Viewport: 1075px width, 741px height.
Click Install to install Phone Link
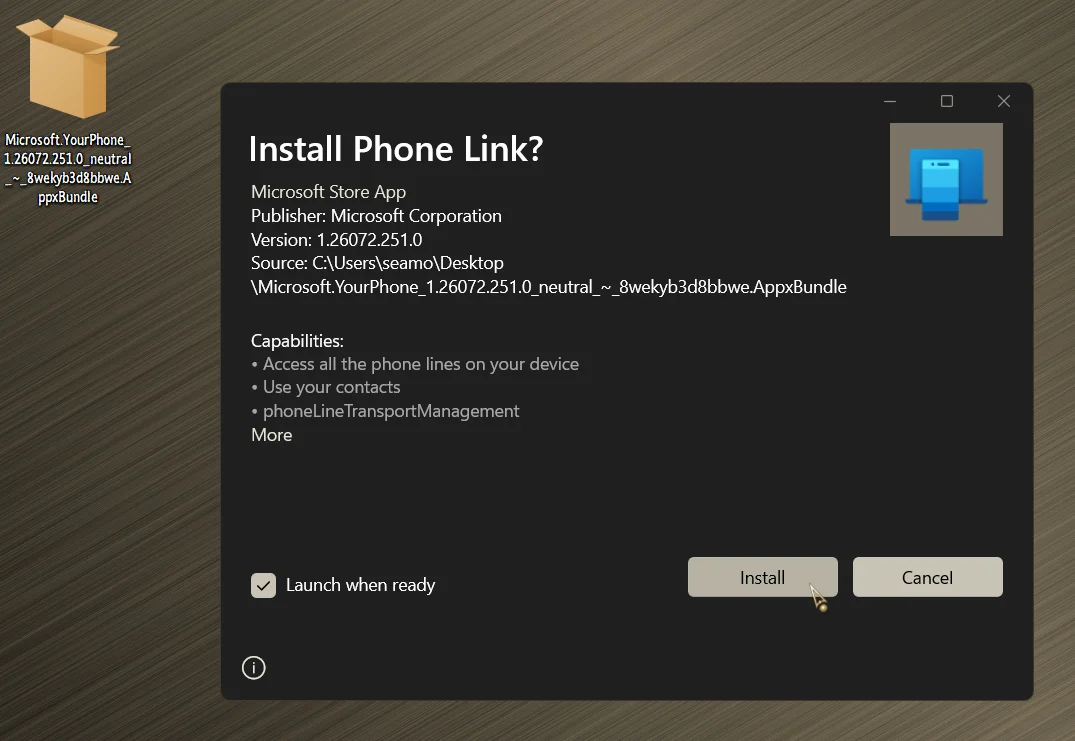point(762,577)
